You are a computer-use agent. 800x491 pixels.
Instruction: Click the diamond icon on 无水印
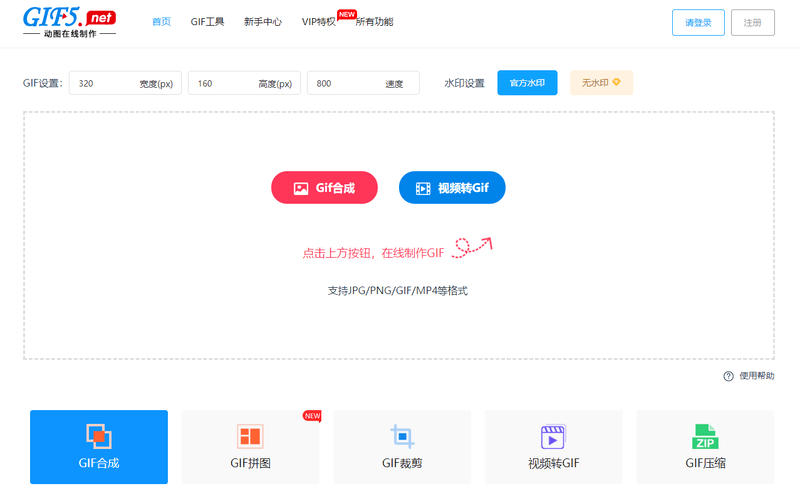click(616, 83)
